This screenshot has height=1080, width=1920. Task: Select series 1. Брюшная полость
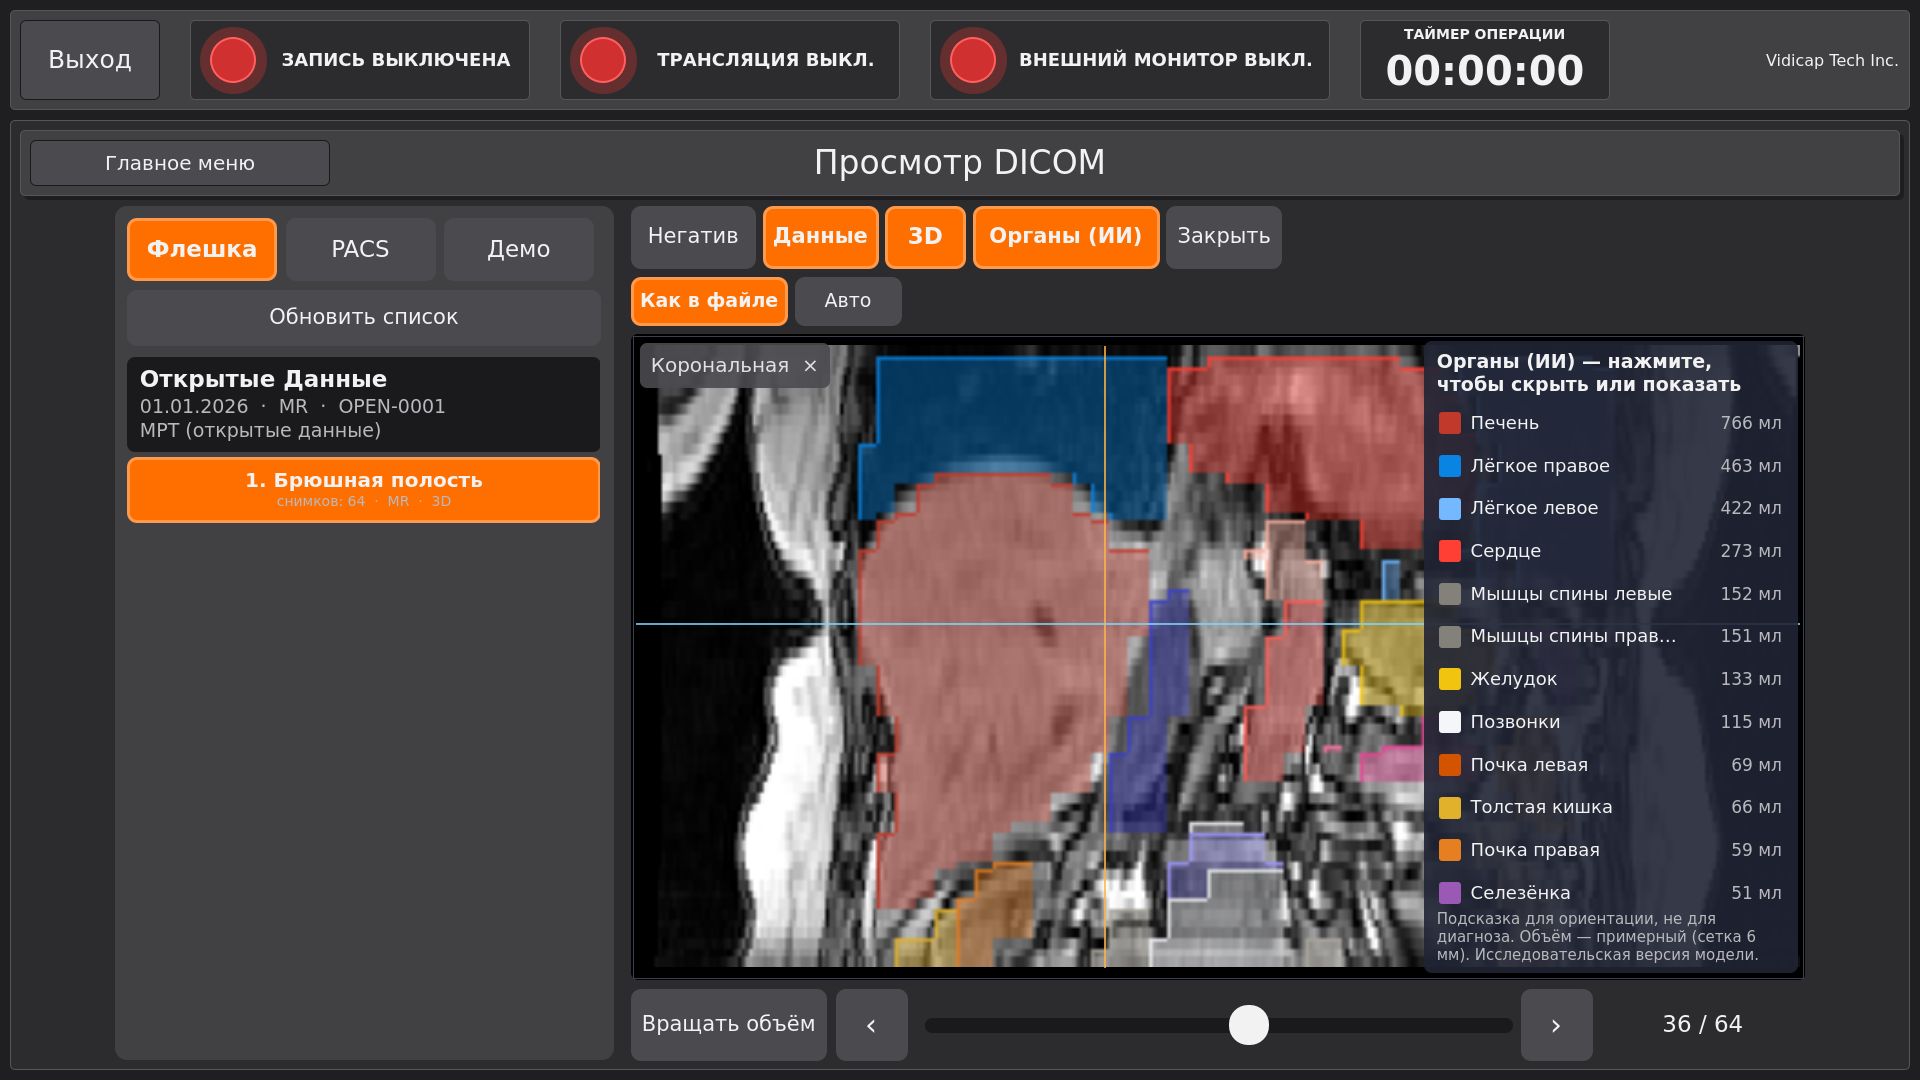tap(364, 490)
